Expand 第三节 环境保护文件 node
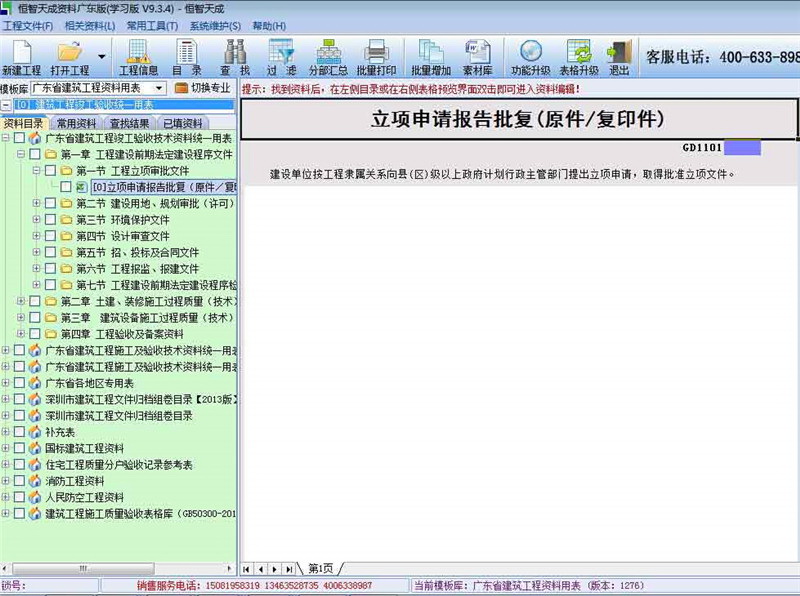The height and width of the screenshot is (596, 800). tap(36, 219)
